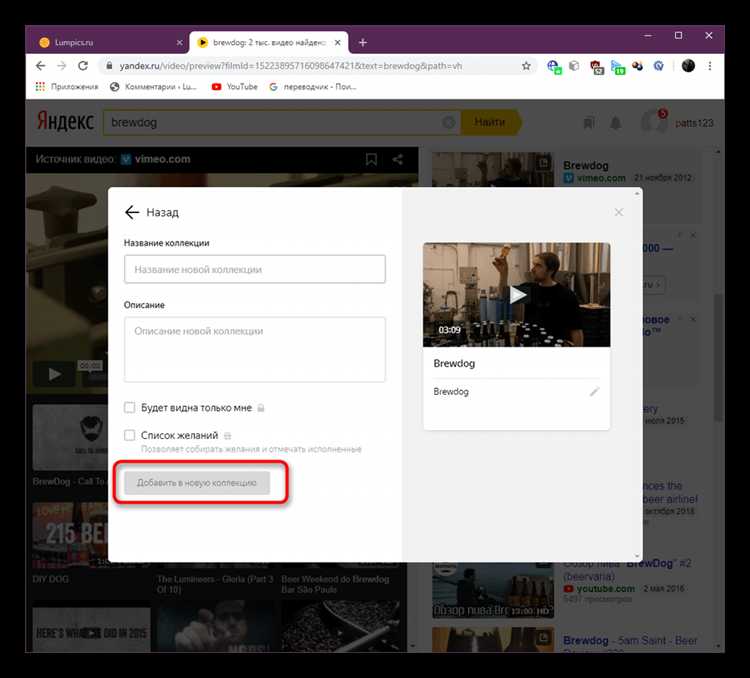The image size is (750, 678).
Task: Click the page scrollbar on the right
Action: pyautogui.click(x=718, y=356)
